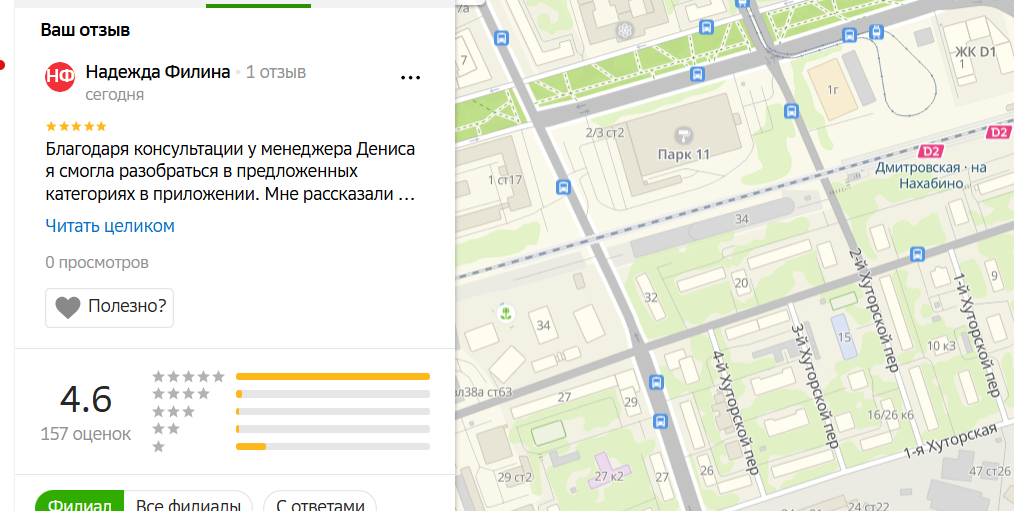Select the paint roller icon of Парк 11
Image resolution: width=1014 pixels, height=511 pixels.
(684, 135)
